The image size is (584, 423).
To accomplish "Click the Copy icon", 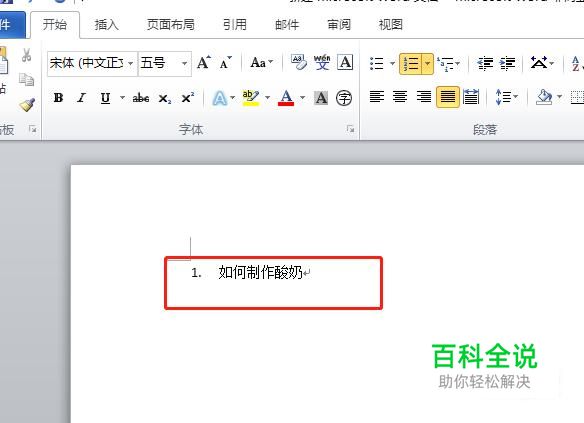I will coord(26,79).
